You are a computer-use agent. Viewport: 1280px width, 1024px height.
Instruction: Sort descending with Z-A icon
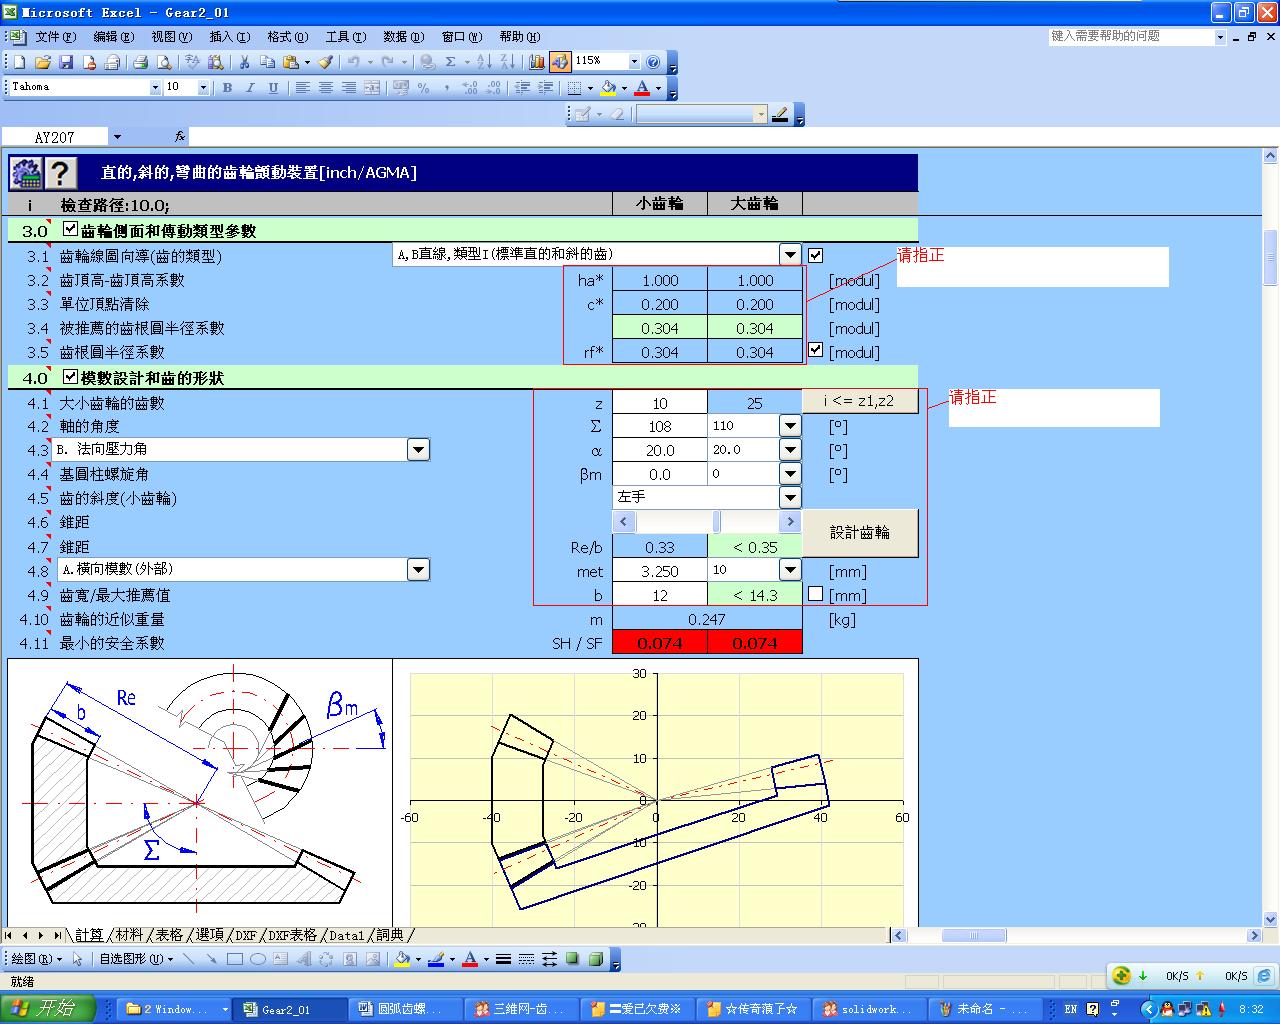[509, 62]
